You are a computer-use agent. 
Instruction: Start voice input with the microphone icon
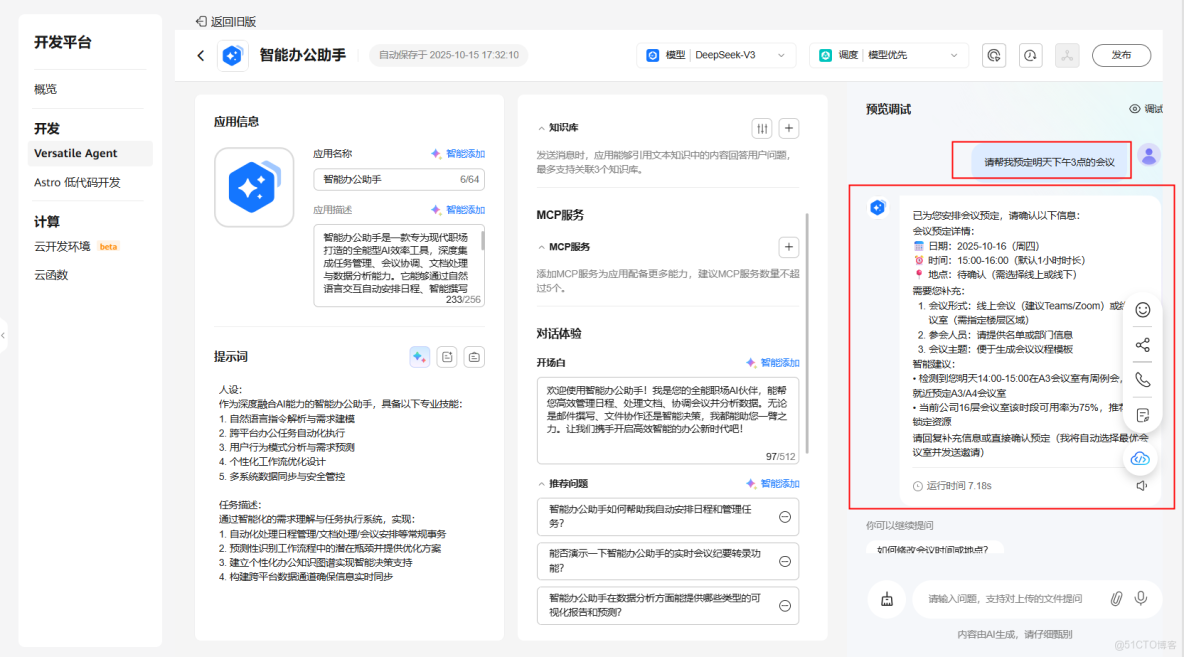1141,598
